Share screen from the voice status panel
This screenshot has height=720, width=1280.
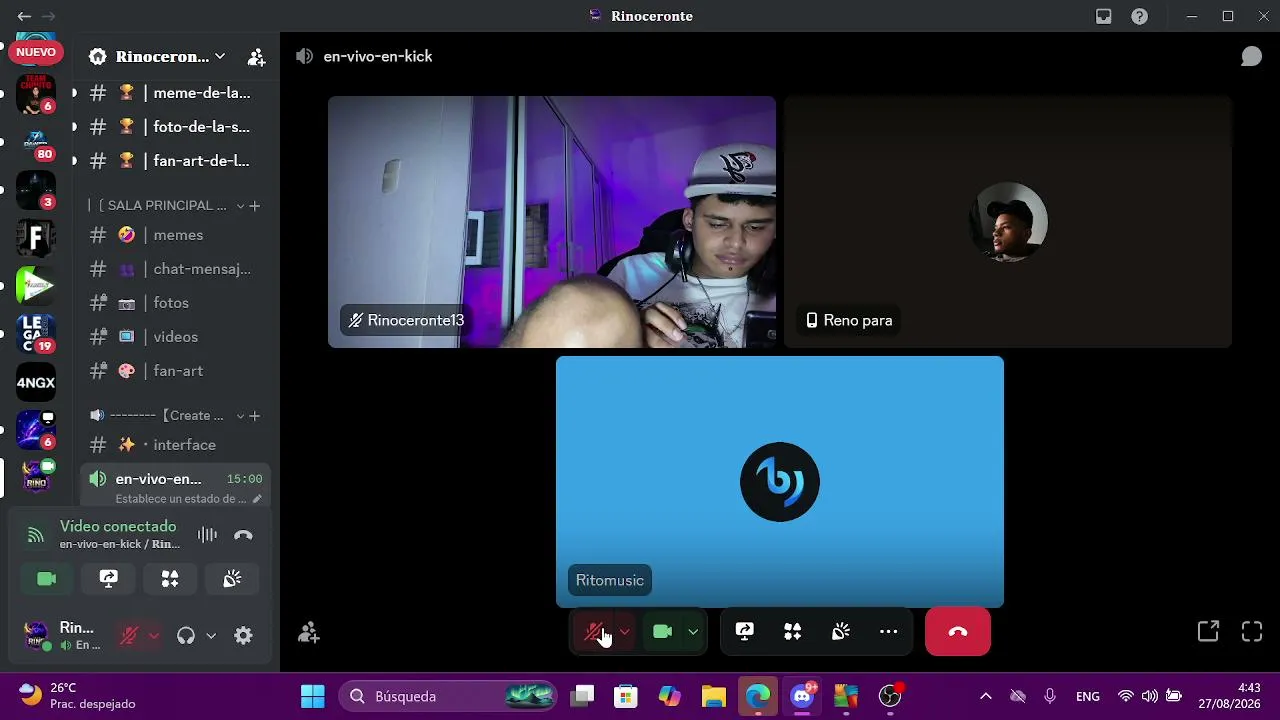[x=108, y=579]
